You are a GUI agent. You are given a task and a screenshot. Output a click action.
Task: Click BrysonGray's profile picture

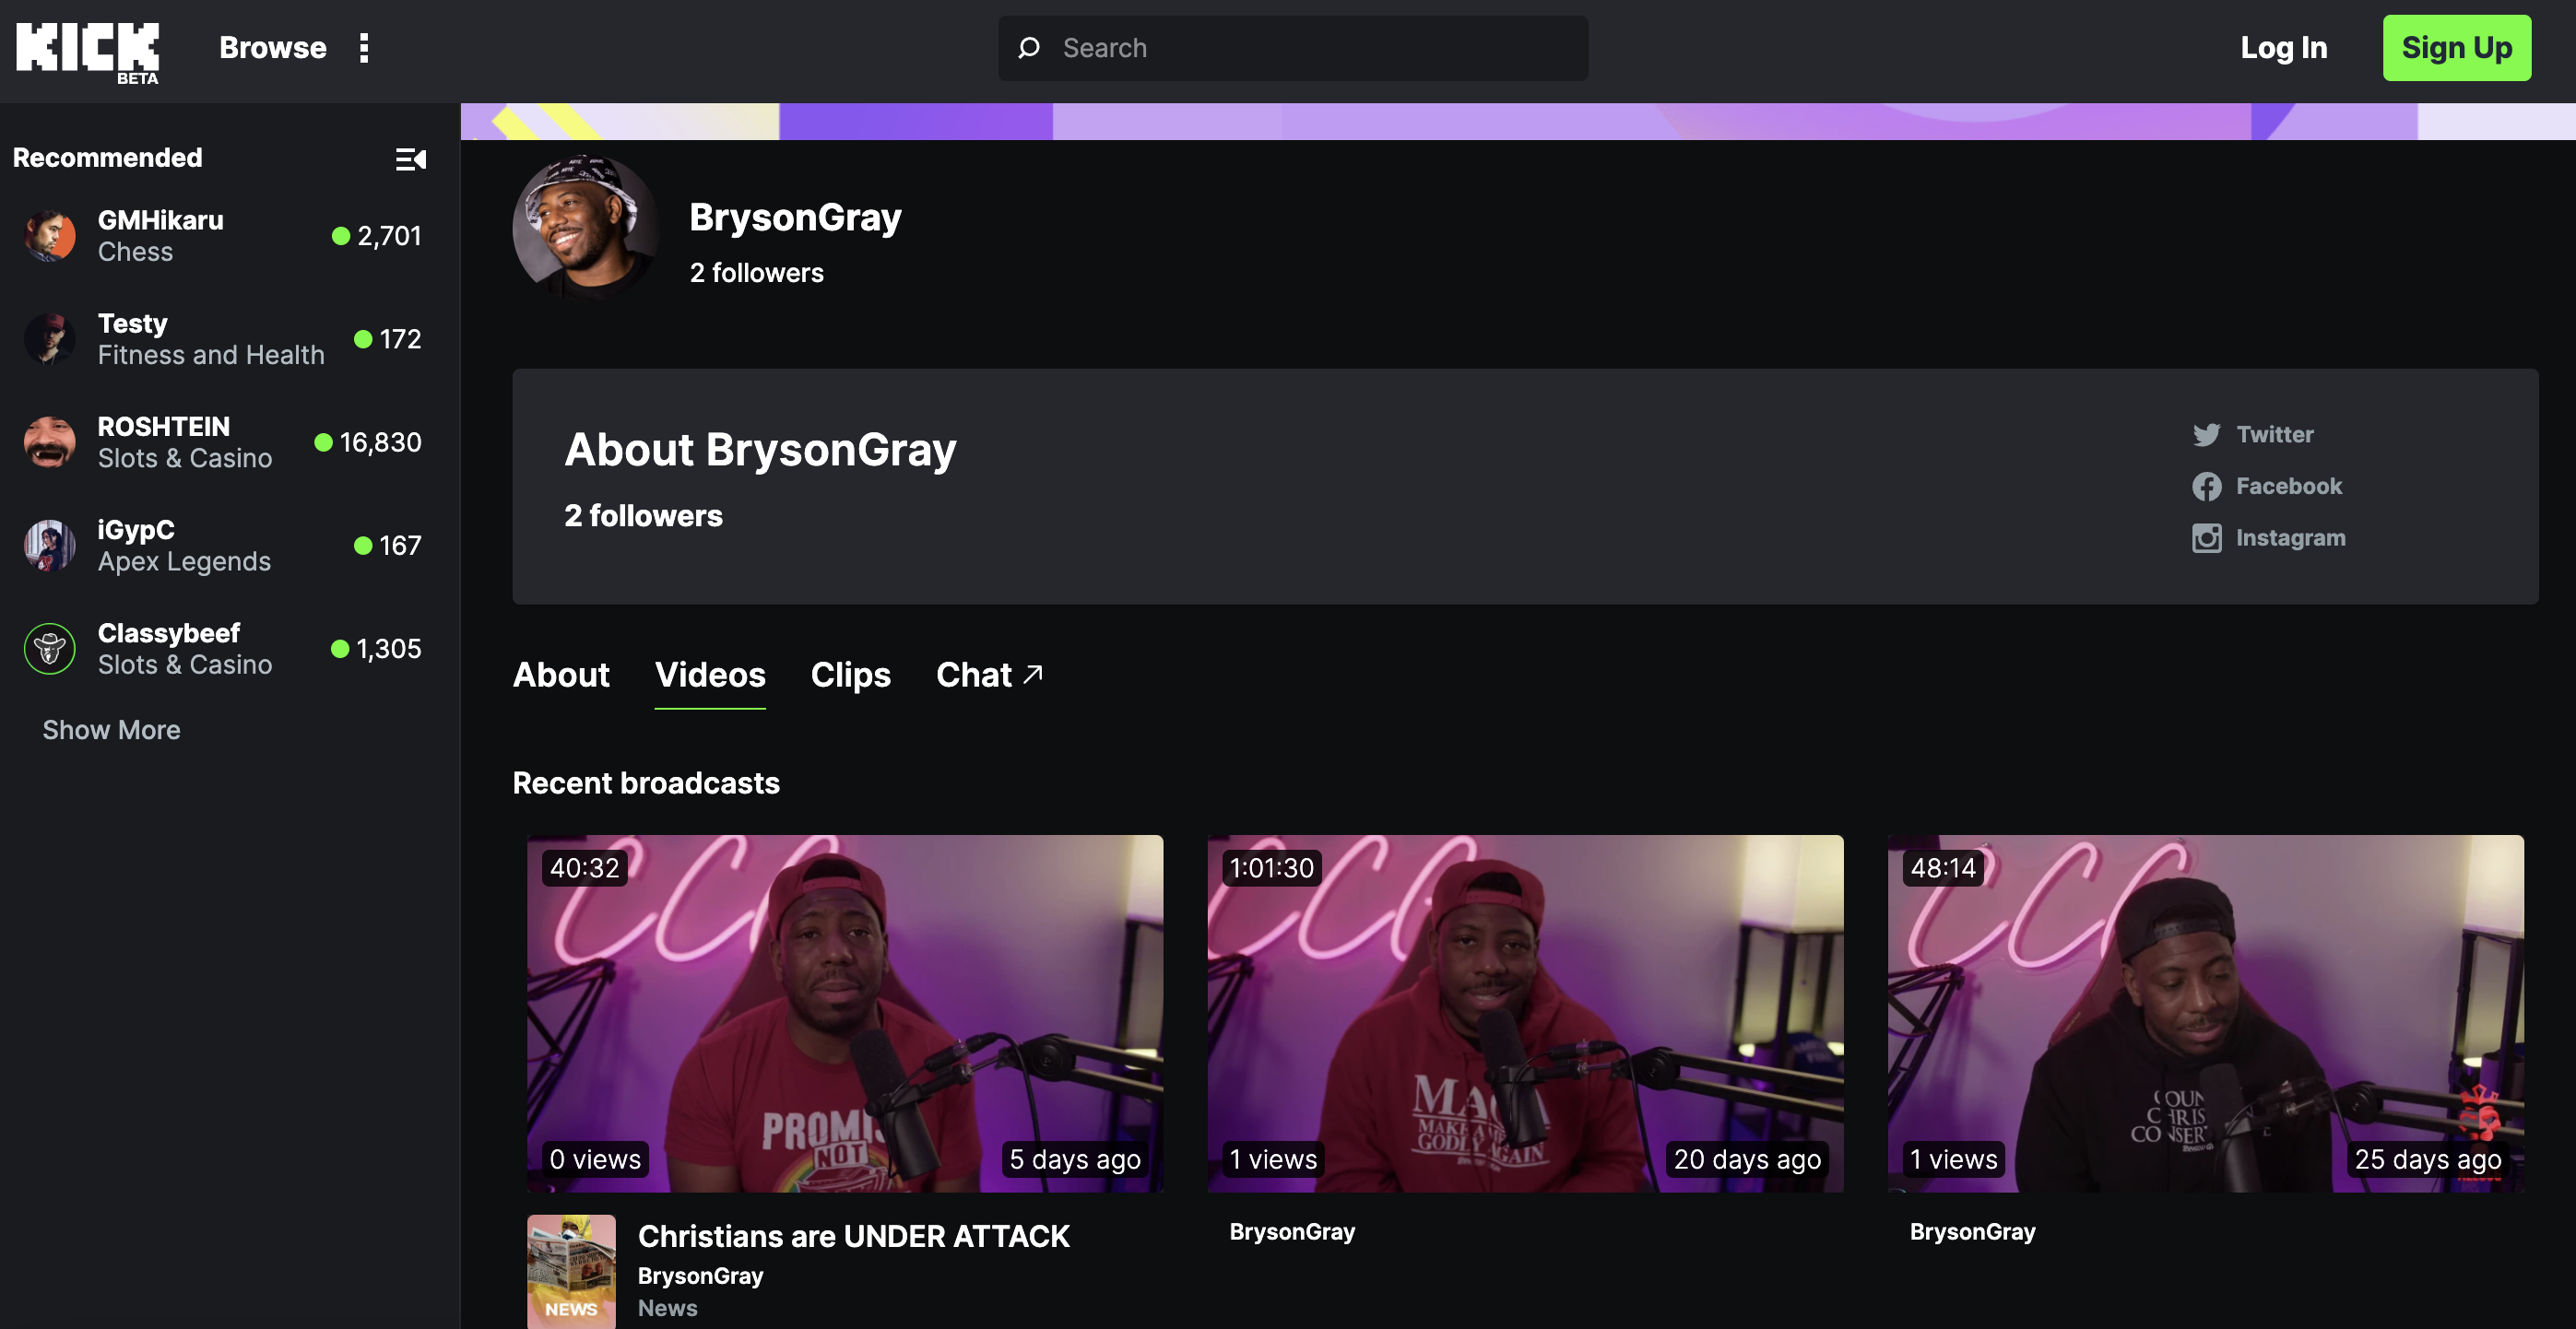tap(585, 226)
